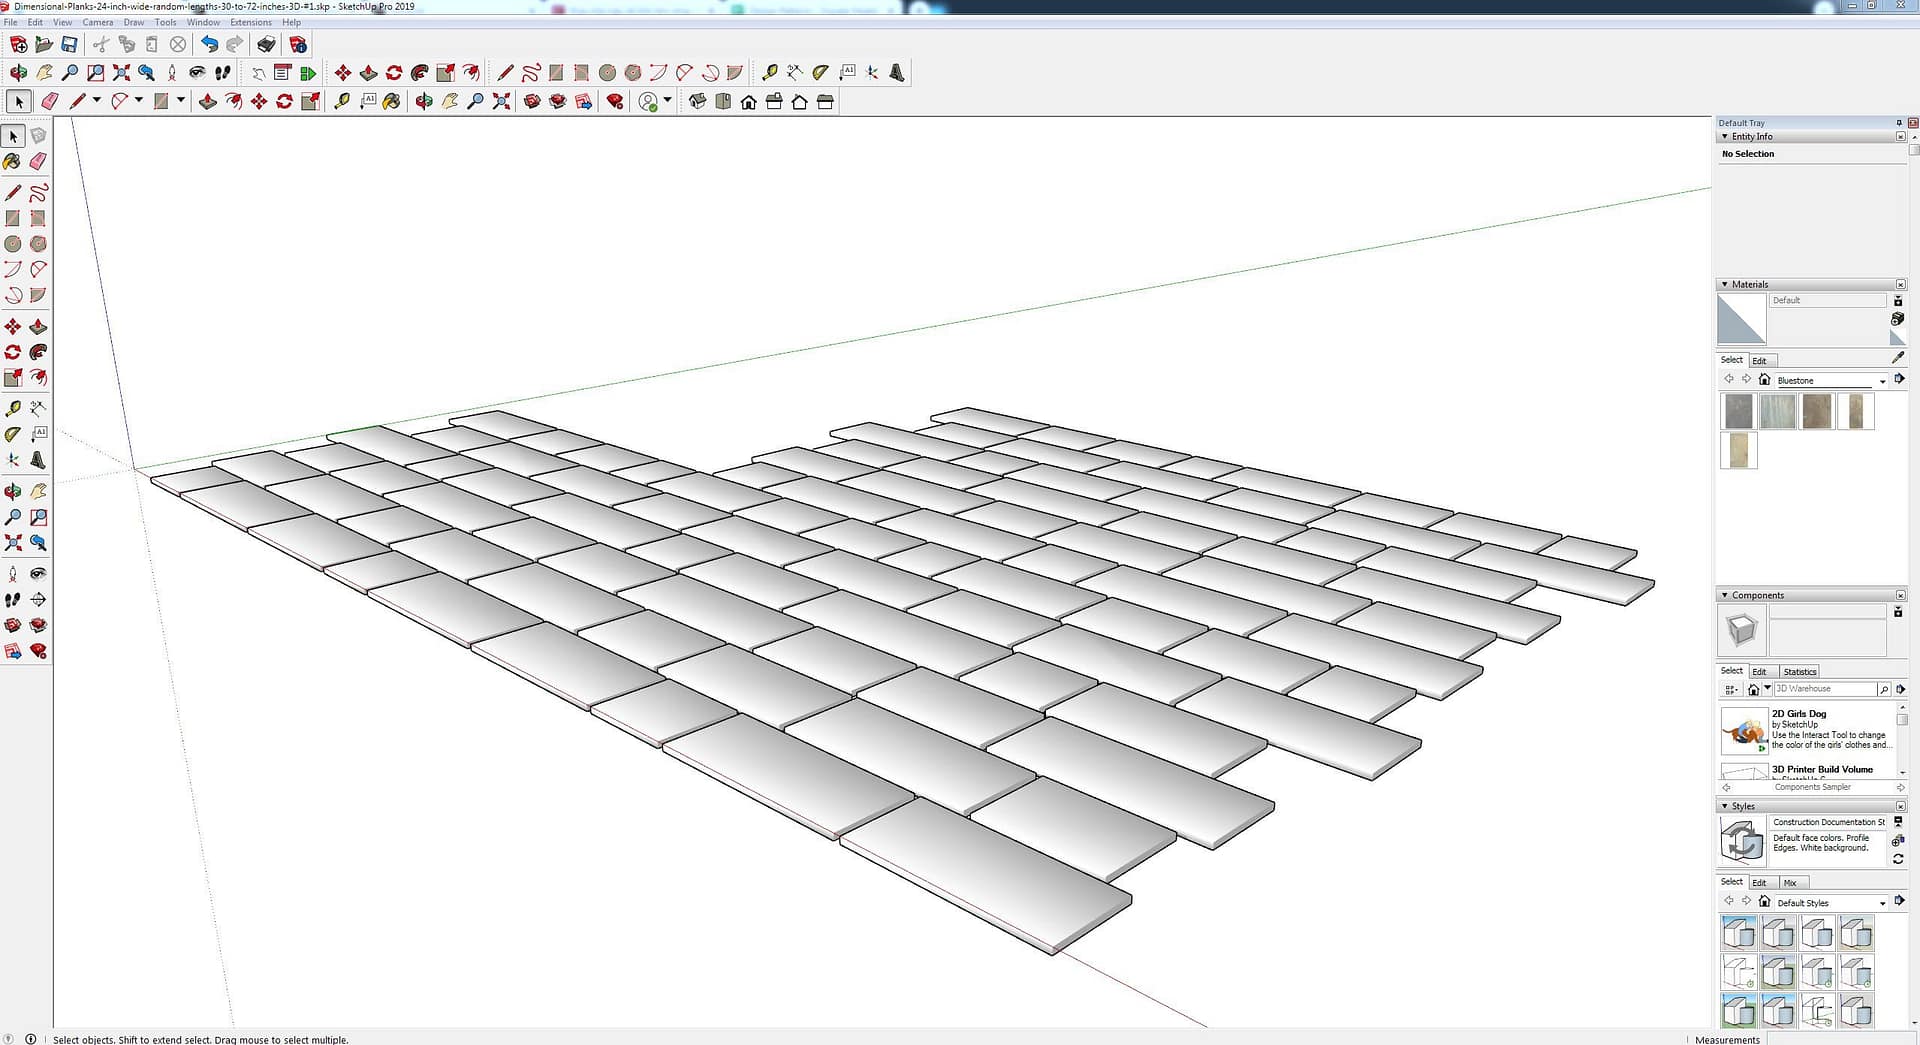The image size is (1920, 1045).
Task: Click the Save icon in the top toolbar
Action: (x=69, y=44)
